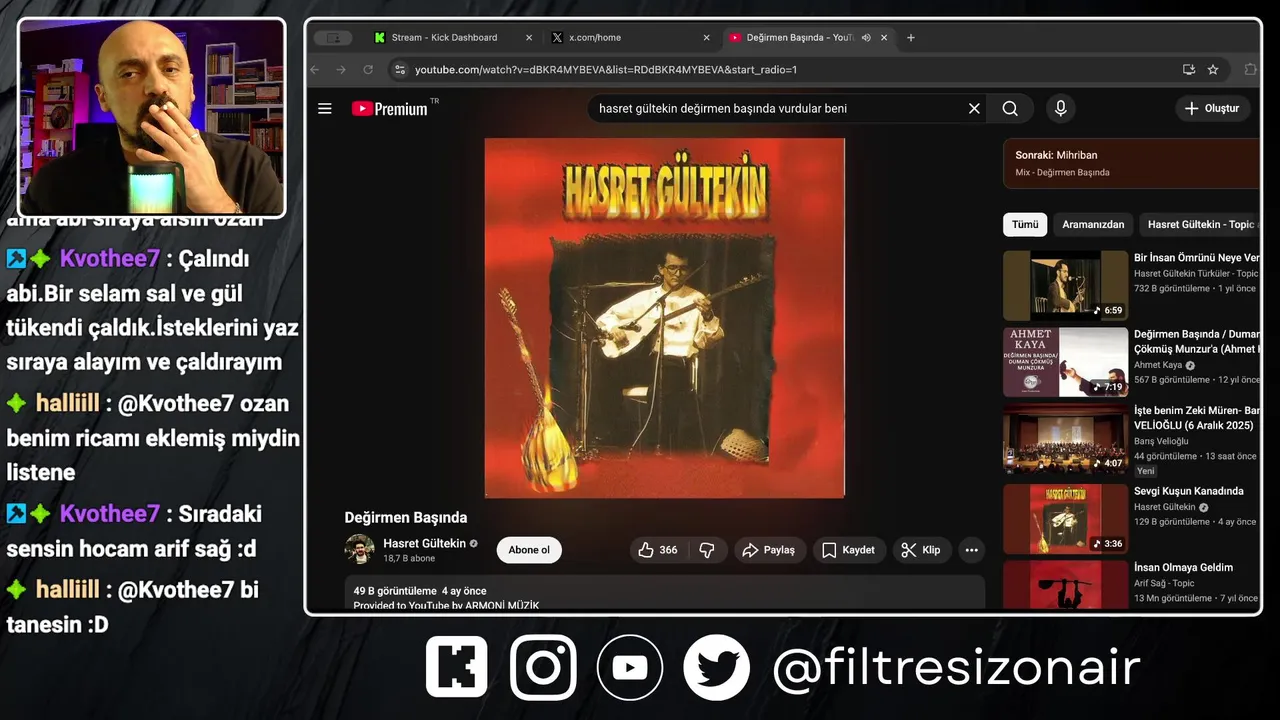Mute the YouTube tab audio icon
The image size is (1280, 720).
pos(866,37)
